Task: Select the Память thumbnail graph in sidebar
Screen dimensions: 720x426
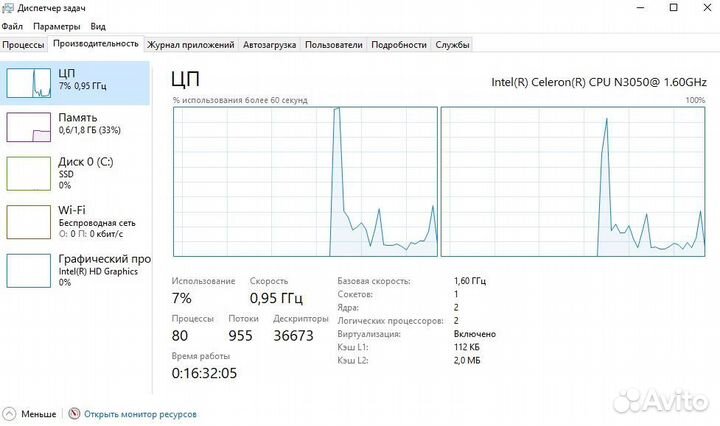Action: pyautogui.click(x=28, y=127)
